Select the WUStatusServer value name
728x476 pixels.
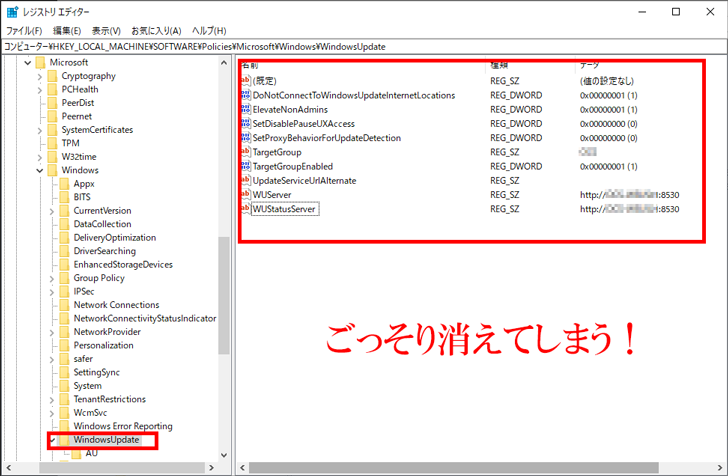(x=285, y=209)
